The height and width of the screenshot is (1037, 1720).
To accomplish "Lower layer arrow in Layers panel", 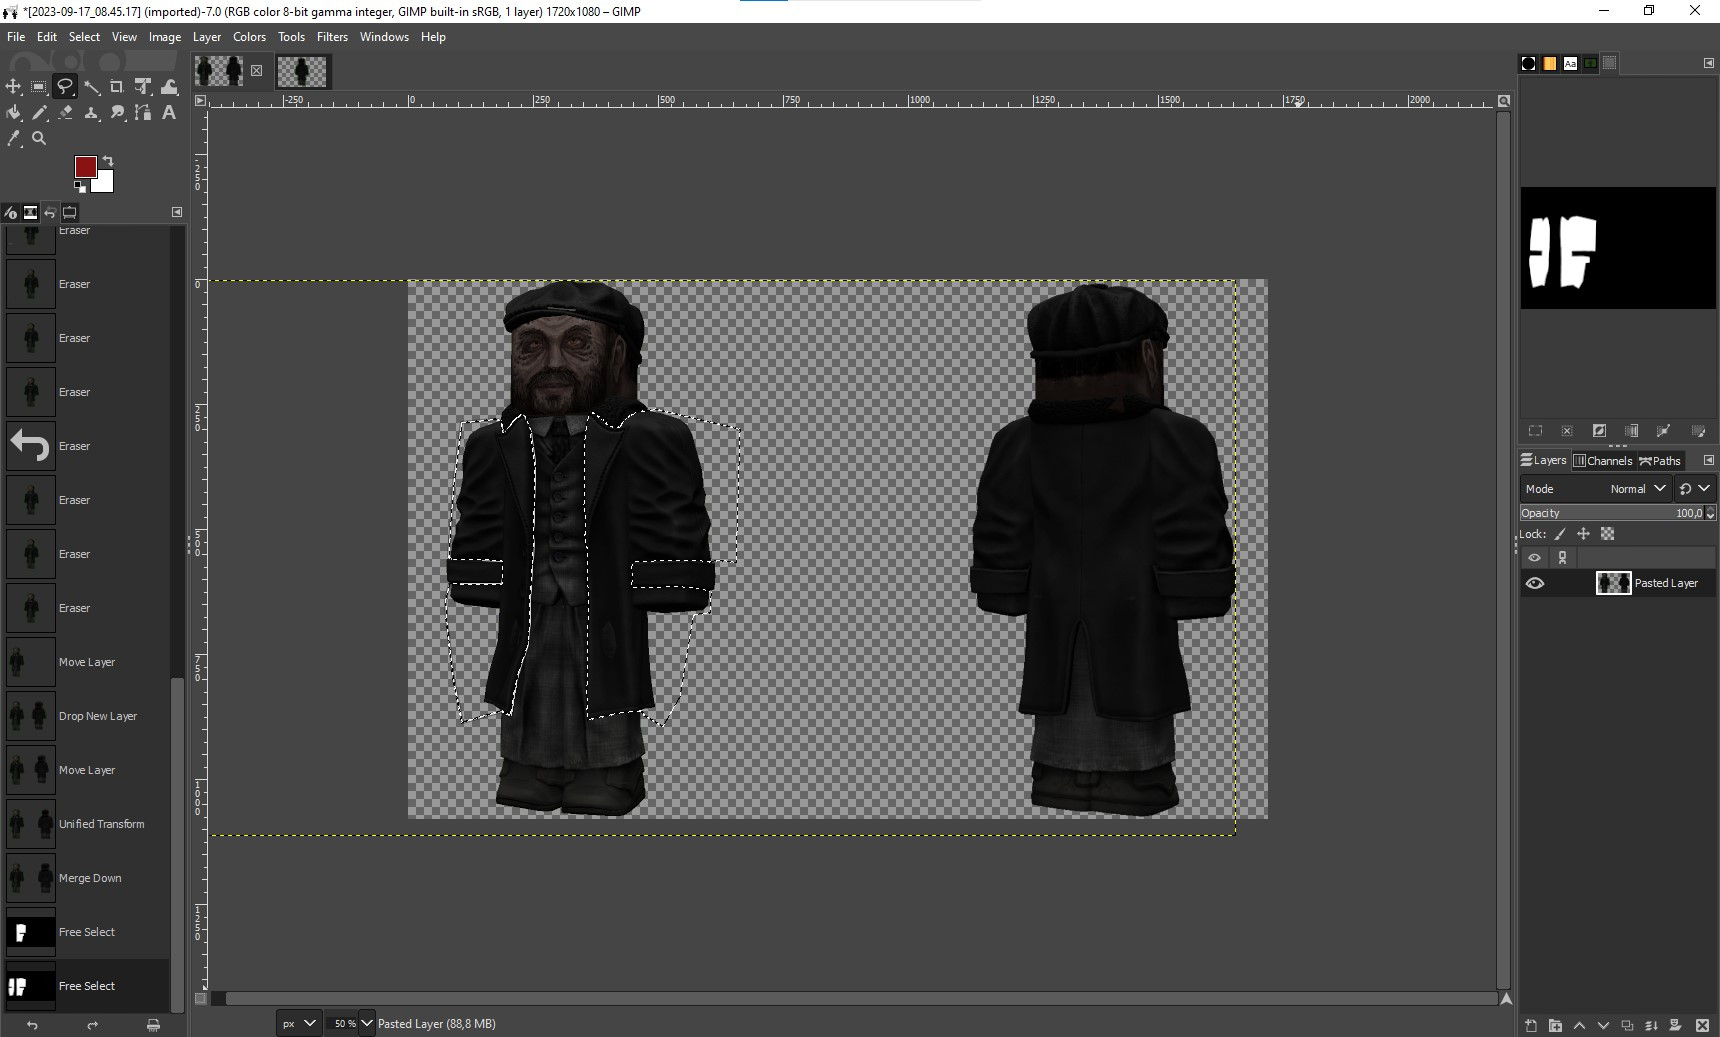I will [x=1603, y=1025].
